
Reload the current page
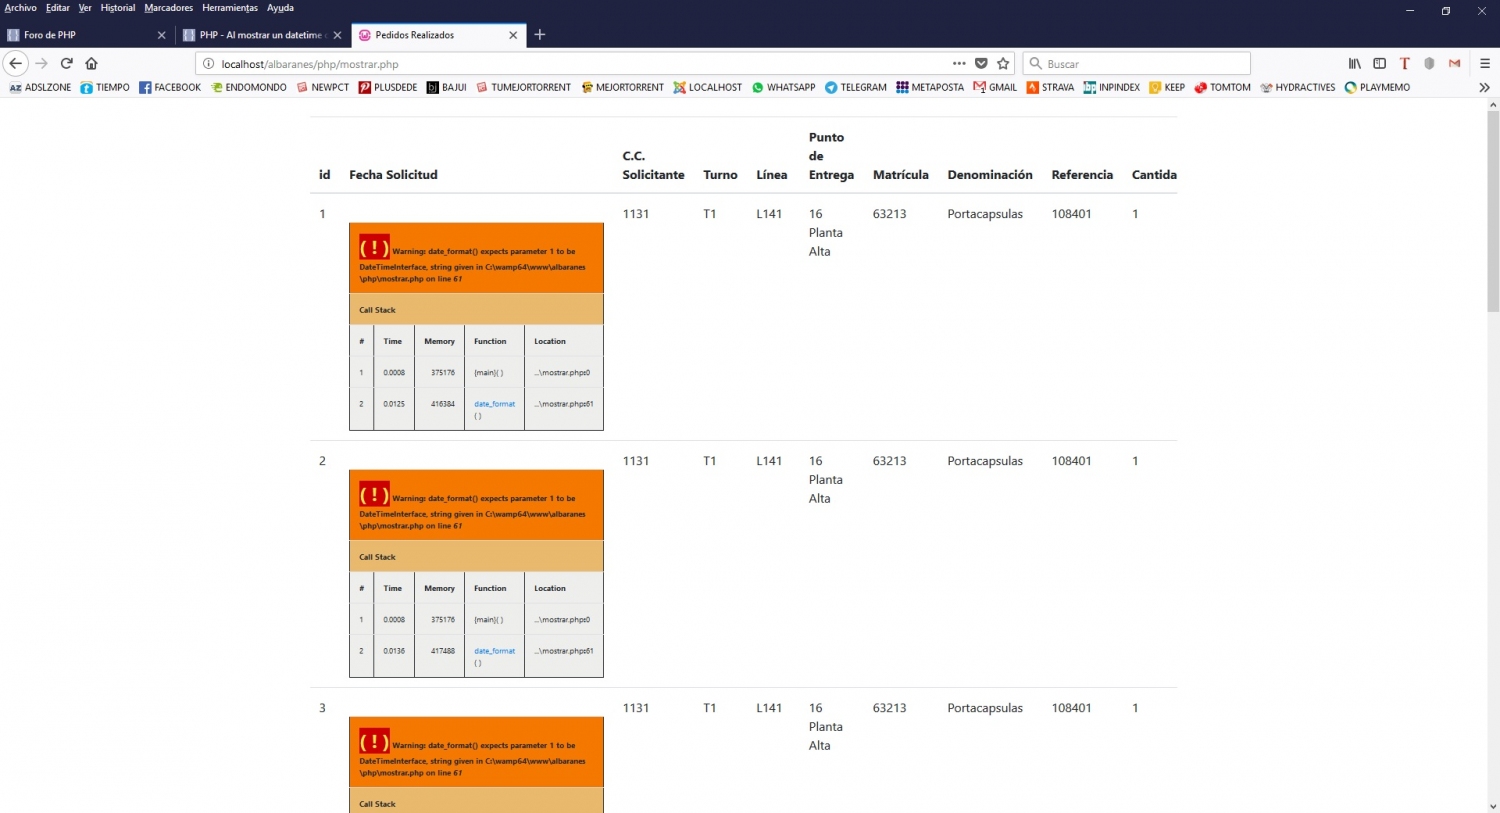[x=67, y=63]
